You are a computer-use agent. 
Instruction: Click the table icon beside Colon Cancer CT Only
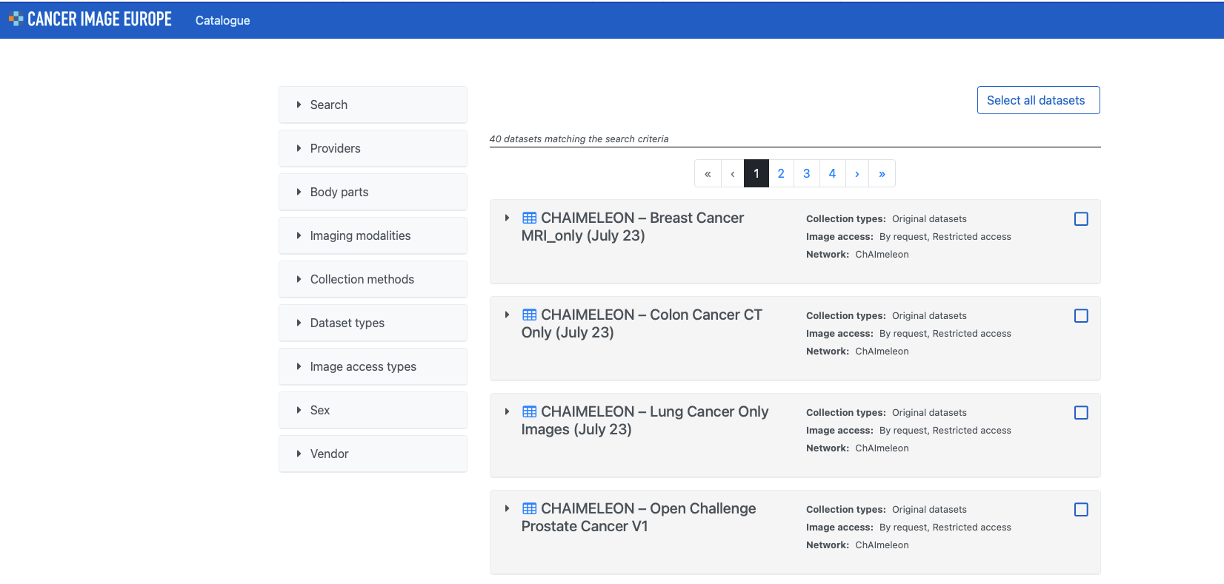(x=530, y=315)
